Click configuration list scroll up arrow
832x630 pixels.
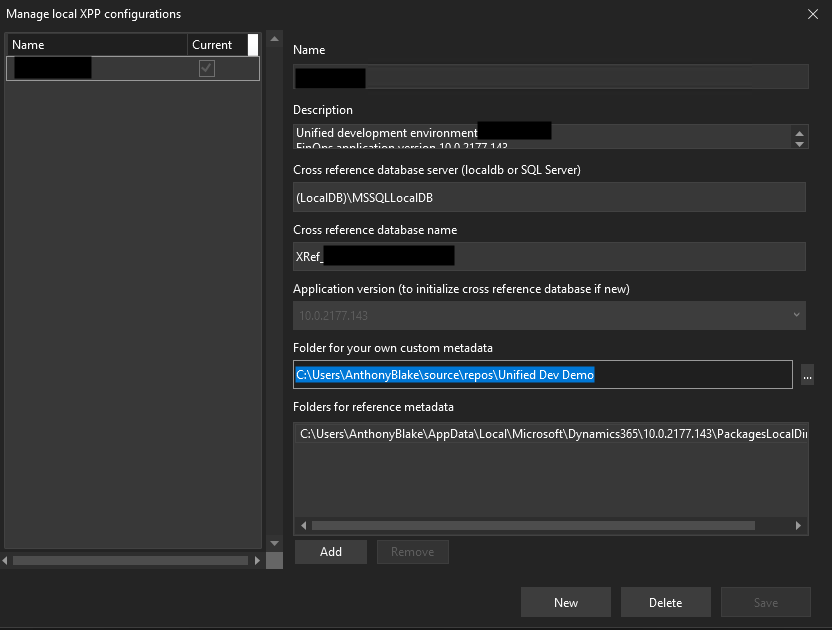[274, 39]
